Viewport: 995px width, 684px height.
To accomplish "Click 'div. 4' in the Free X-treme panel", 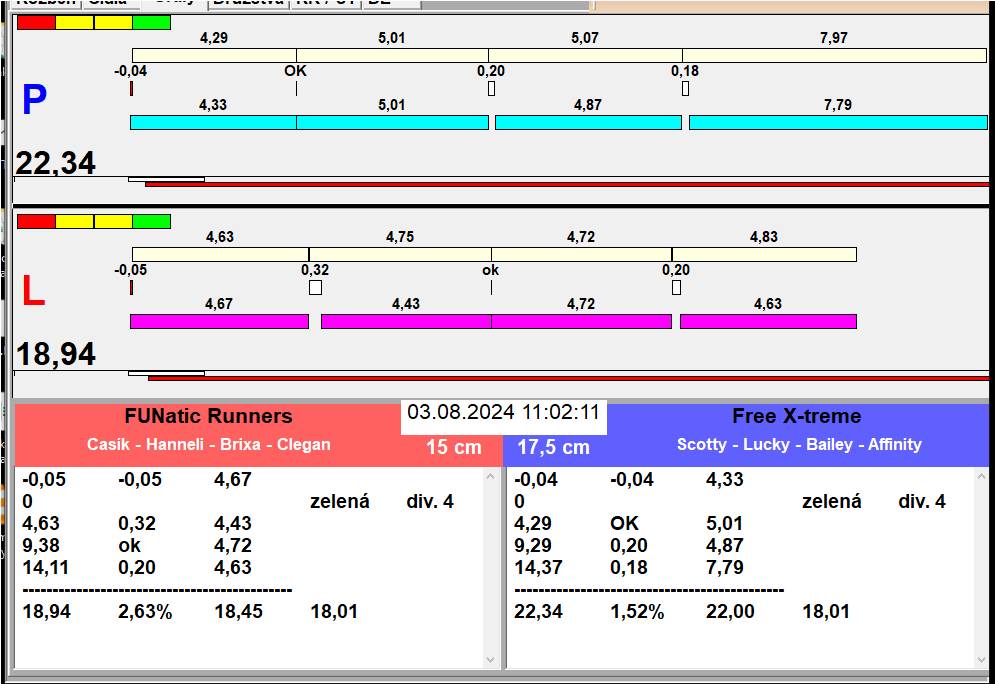I will (922, 501).
